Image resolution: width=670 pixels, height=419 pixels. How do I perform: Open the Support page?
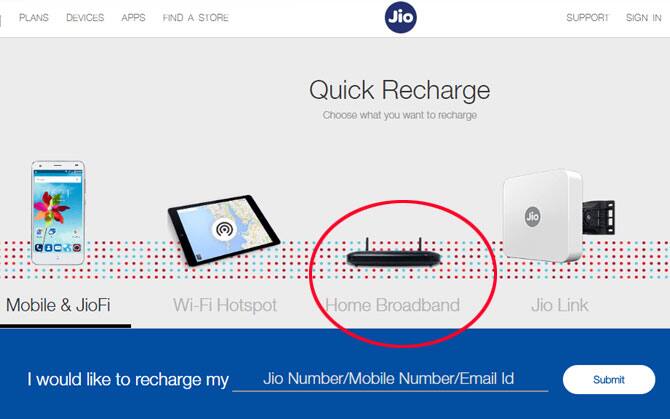(x=587, y=18)
